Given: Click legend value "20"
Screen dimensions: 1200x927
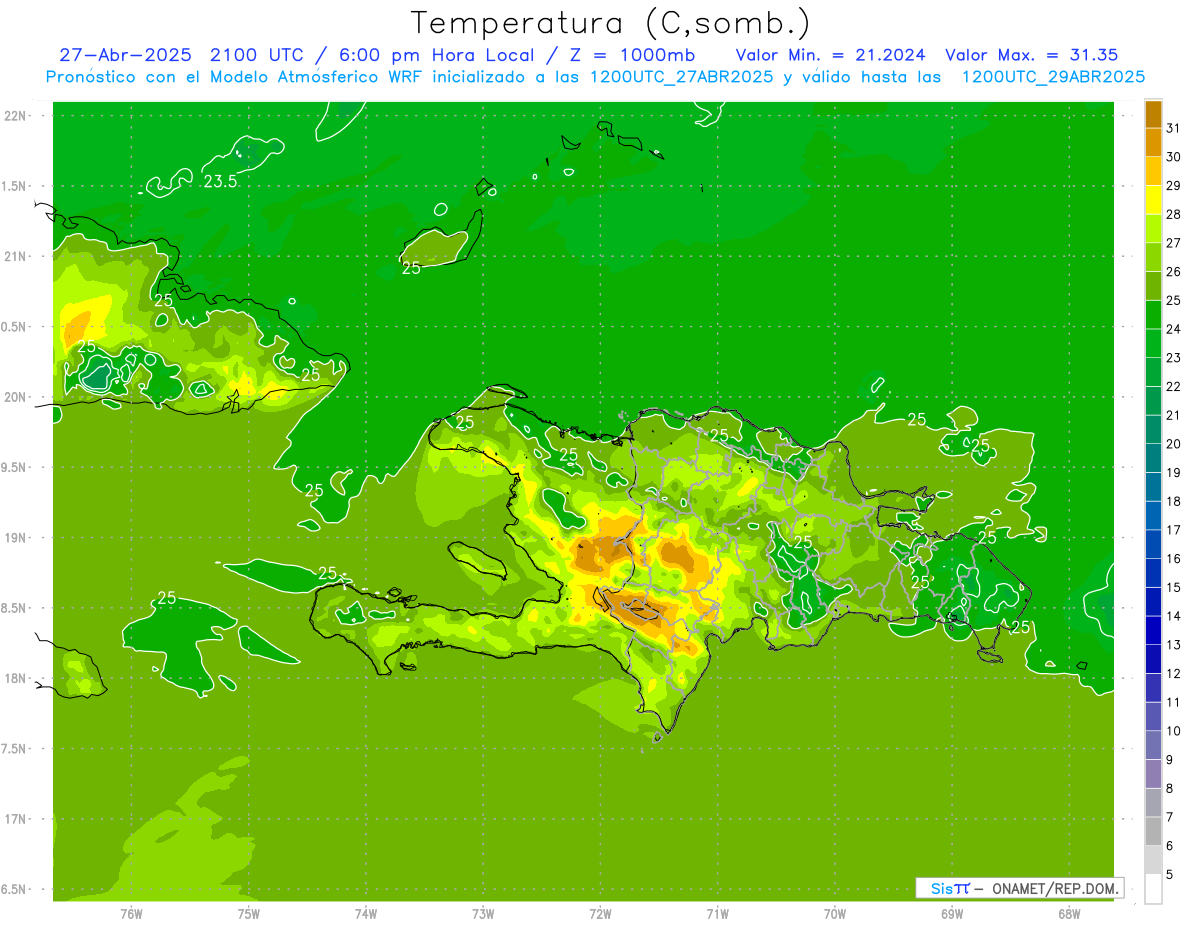Looking at the screenshot, I should 1173,444.
